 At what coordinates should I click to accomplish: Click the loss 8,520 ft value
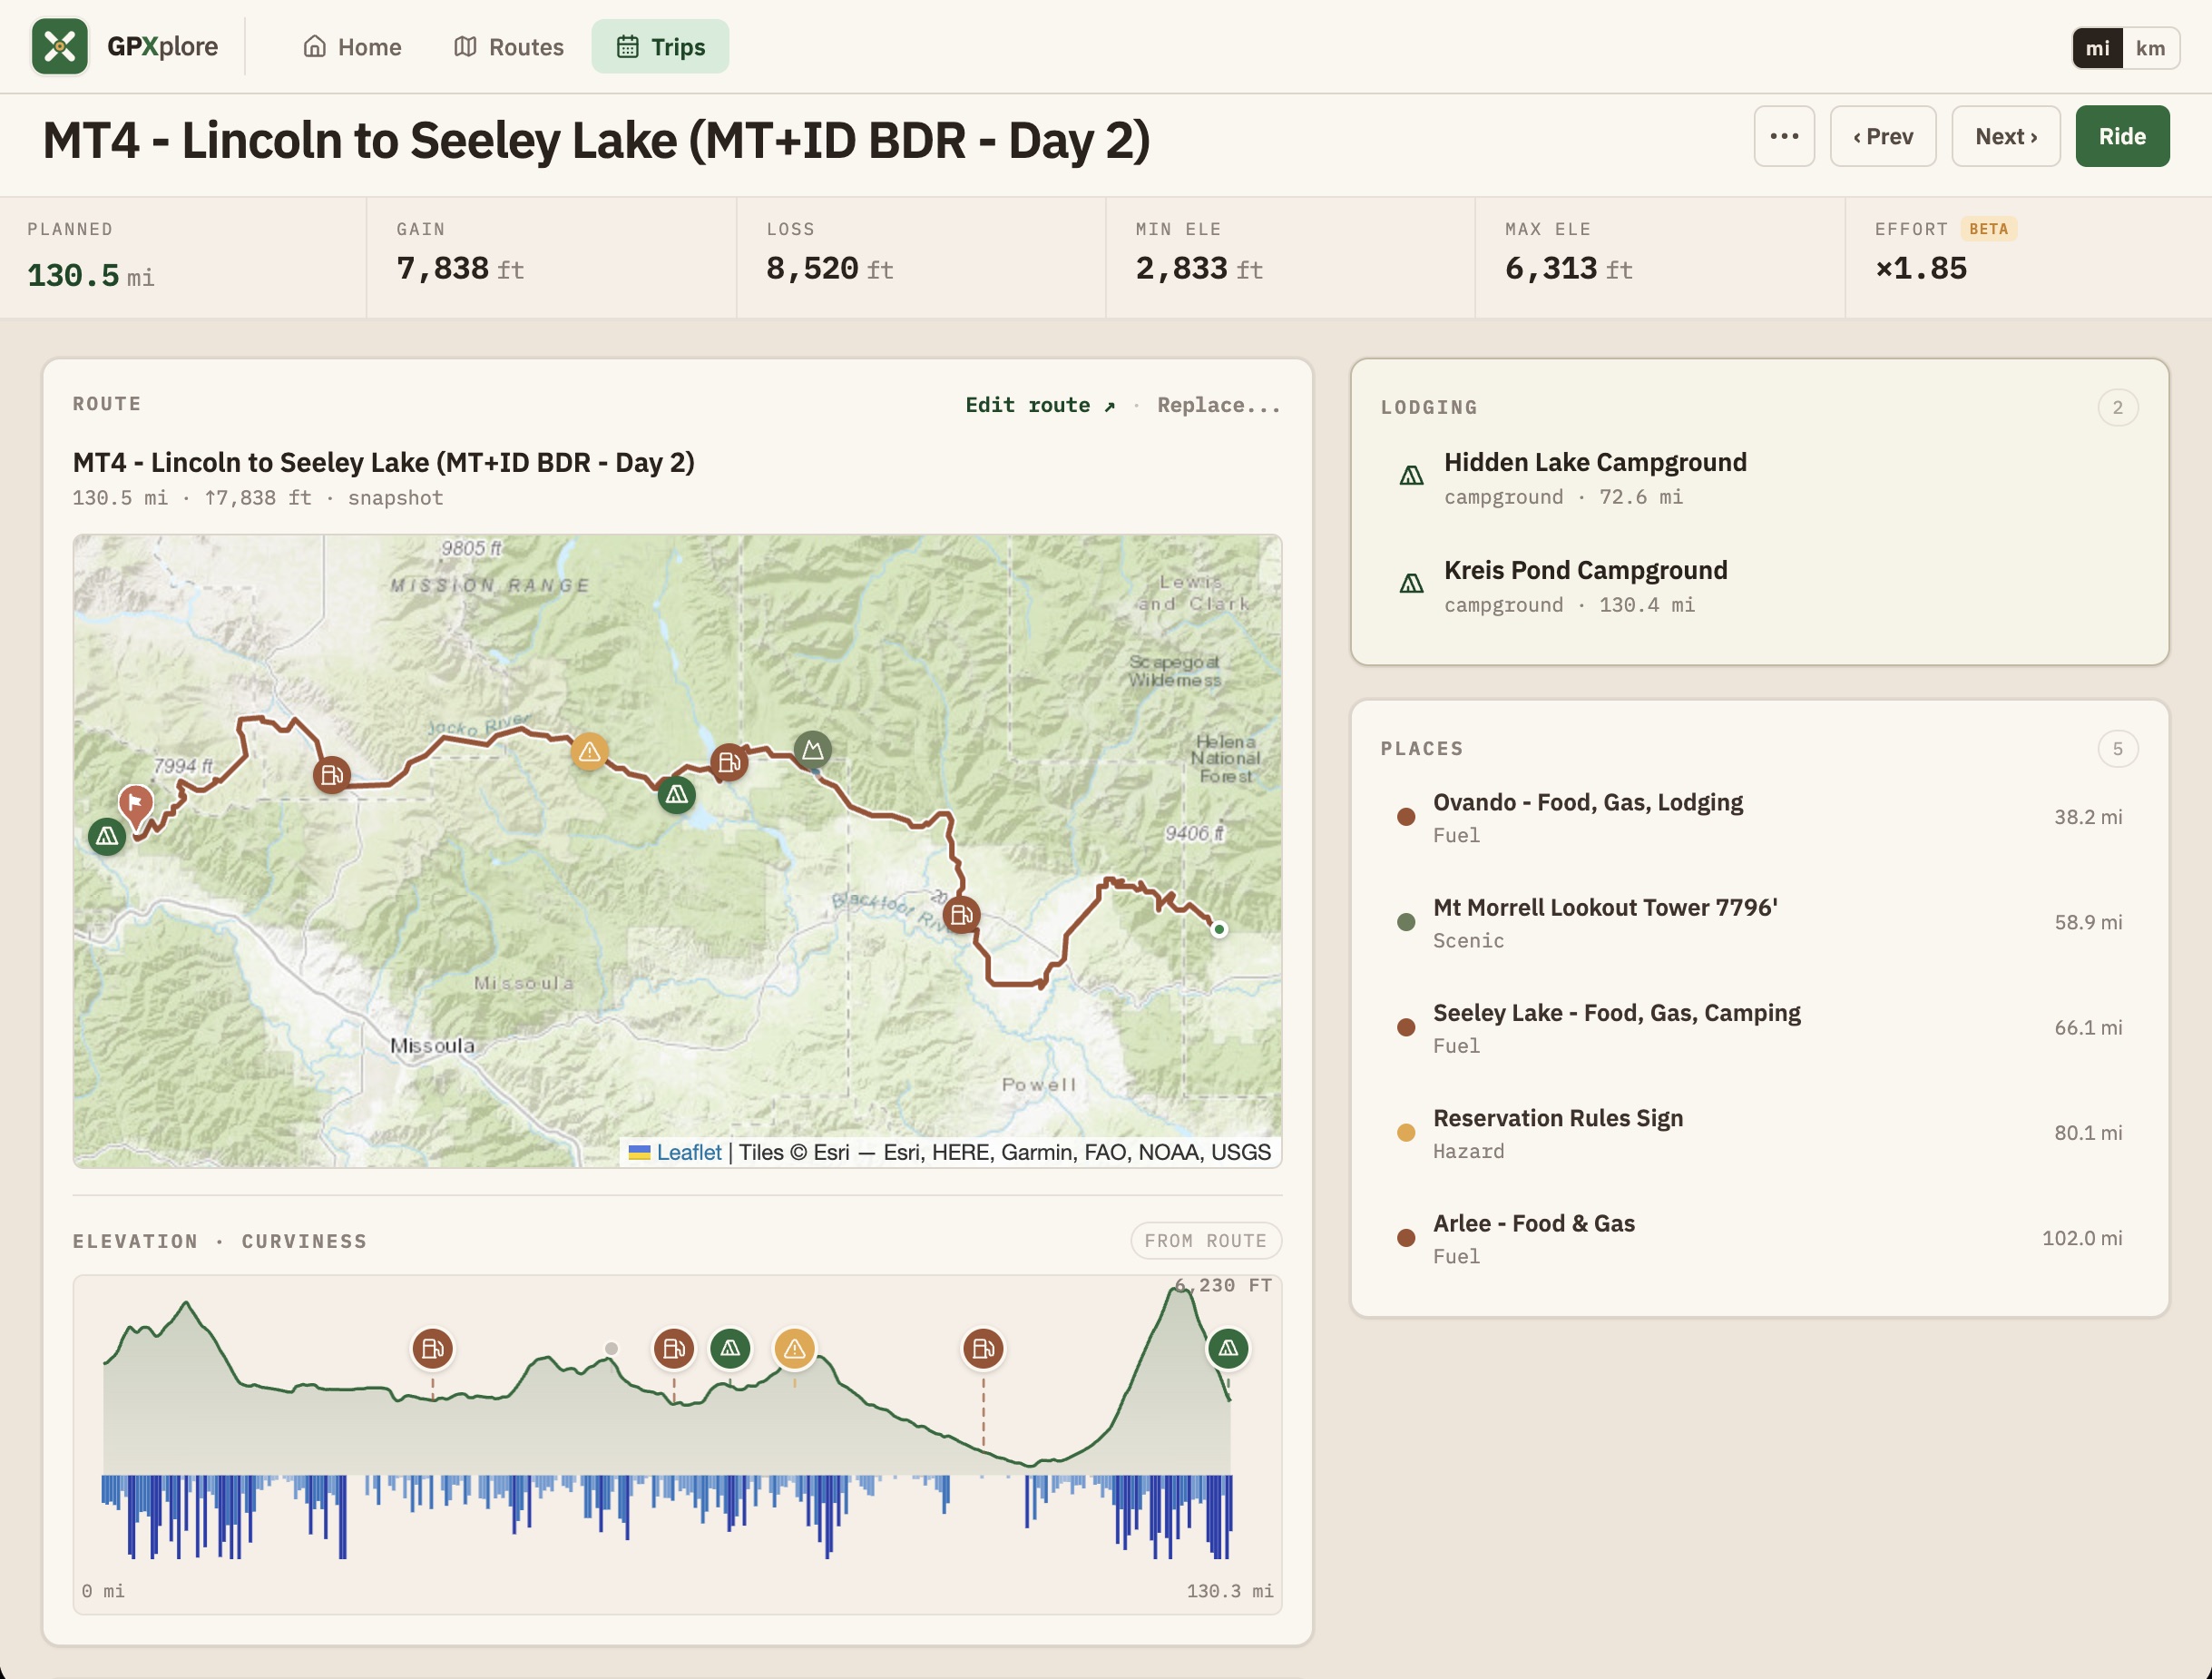(830, 268)
